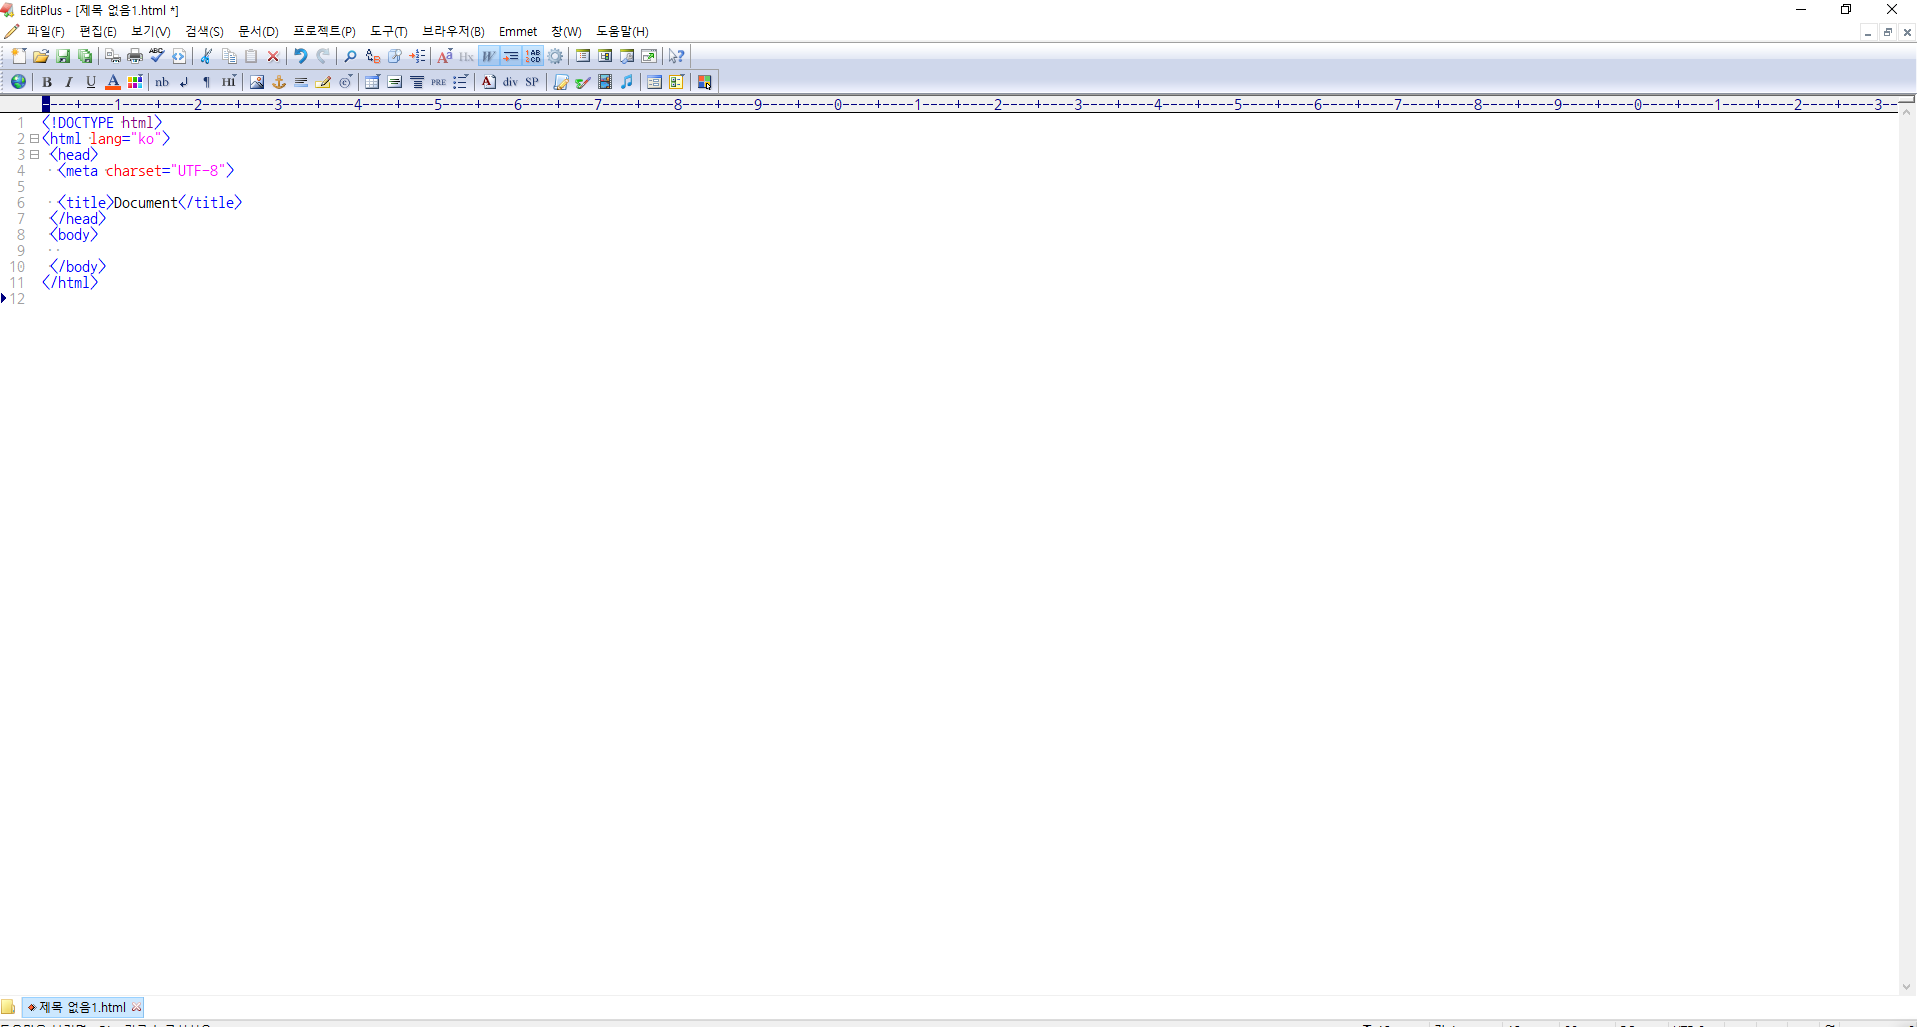Click the Copy icon

coord(229,56)
